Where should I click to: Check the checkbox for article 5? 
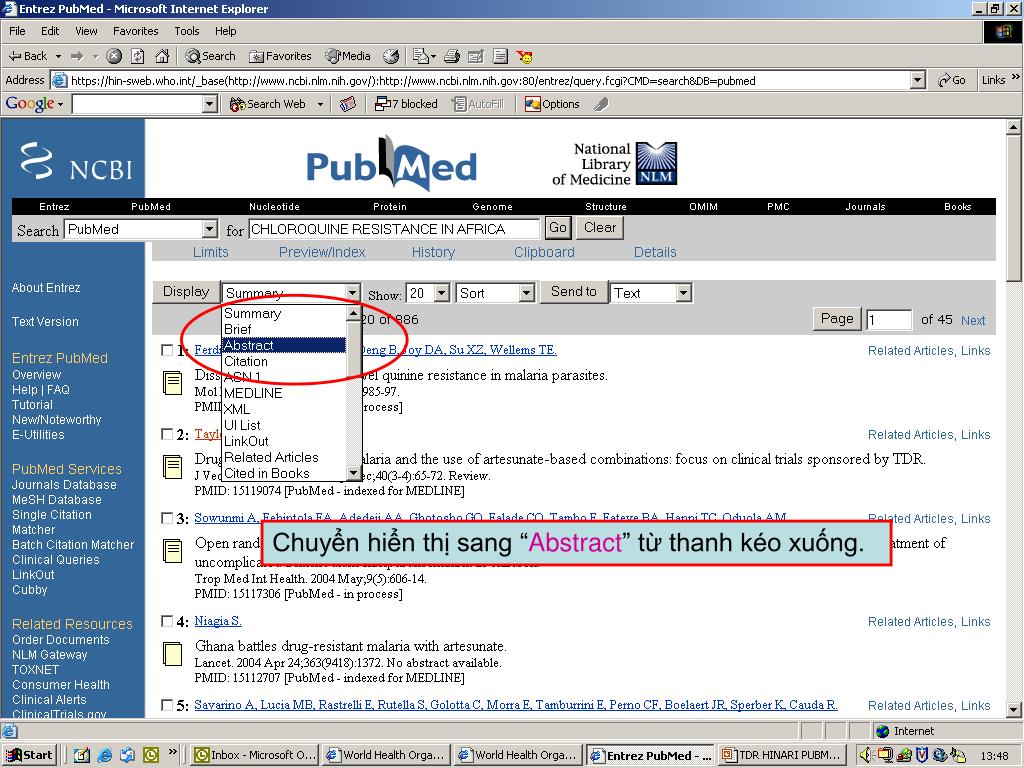point(167,705)
